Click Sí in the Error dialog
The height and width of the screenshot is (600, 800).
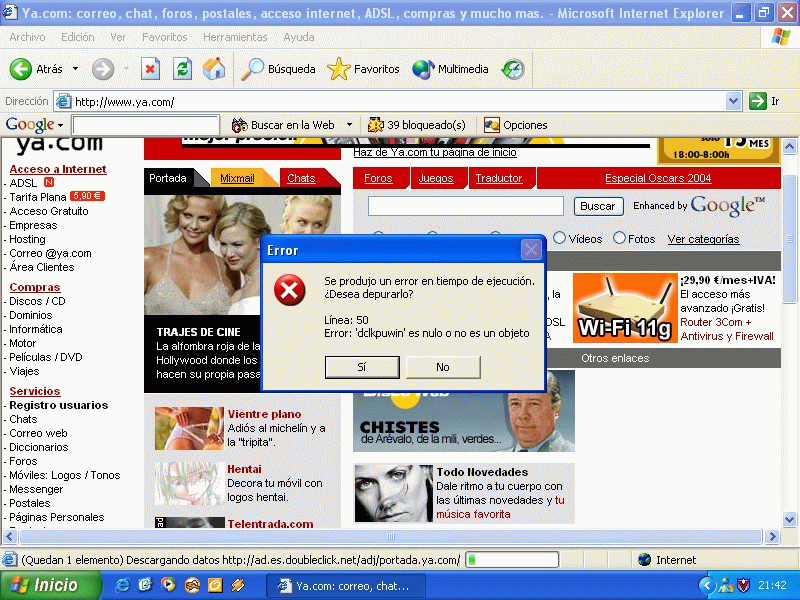click(362, 367)
